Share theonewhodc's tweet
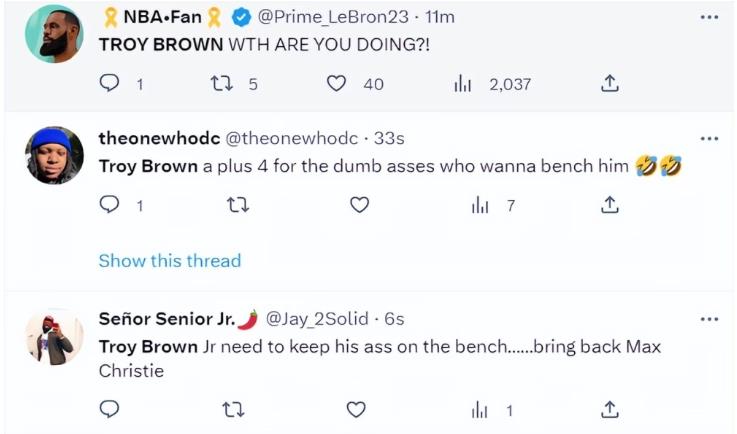This screenshot has width=737, height=434. (x=609, y=205)
